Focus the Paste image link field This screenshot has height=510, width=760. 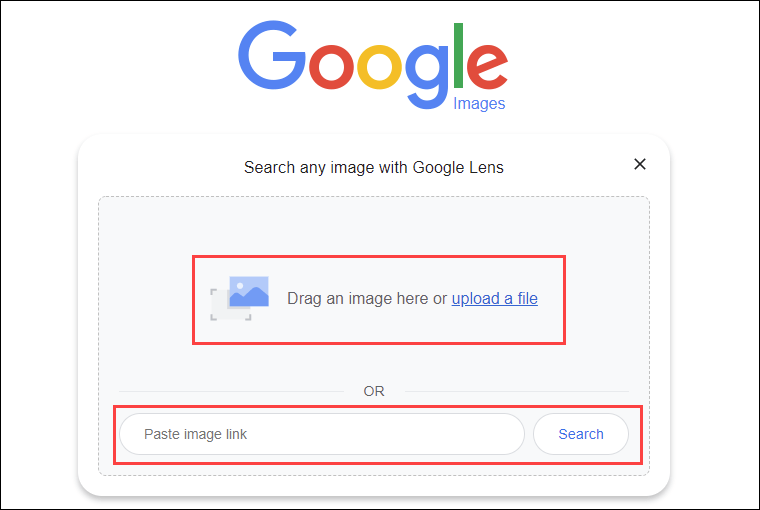(322, 434)
